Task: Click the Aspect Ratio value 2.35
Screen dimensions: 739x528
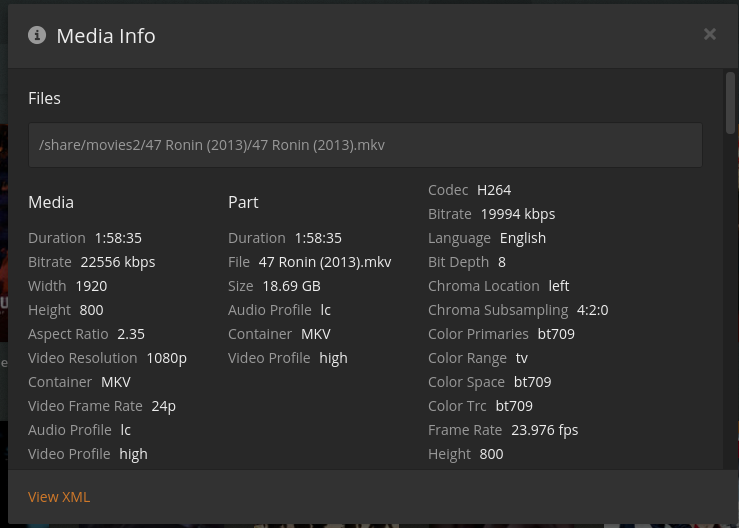Action: 131,334
